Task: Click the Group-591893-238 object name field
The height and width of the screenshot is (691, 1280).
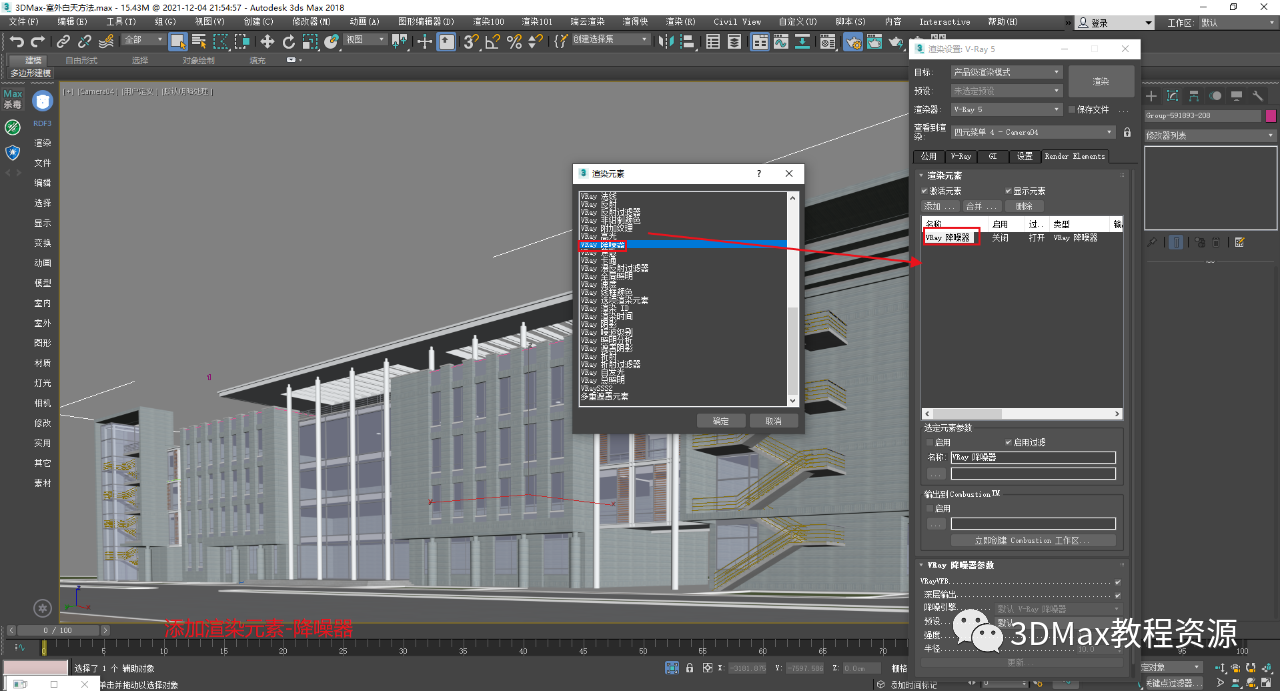Action: click(1203, 116)
